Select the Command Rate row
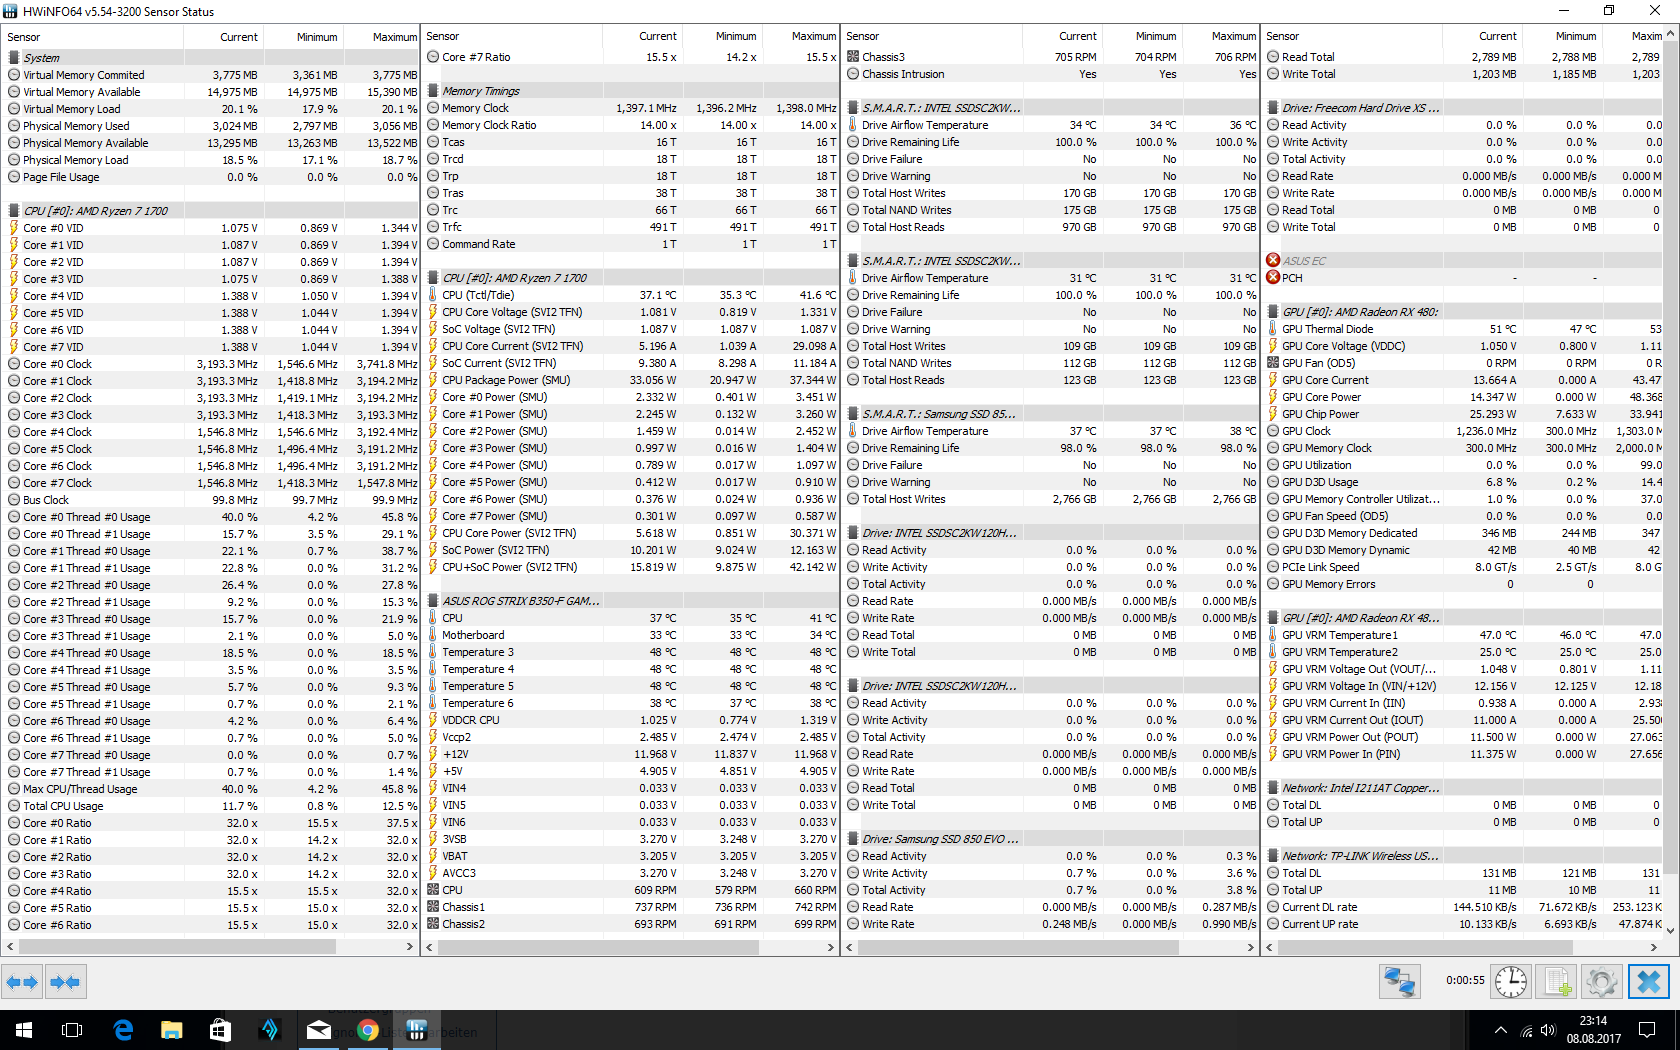Viewport: 1680px width, 1050px height. pos(631,244)
